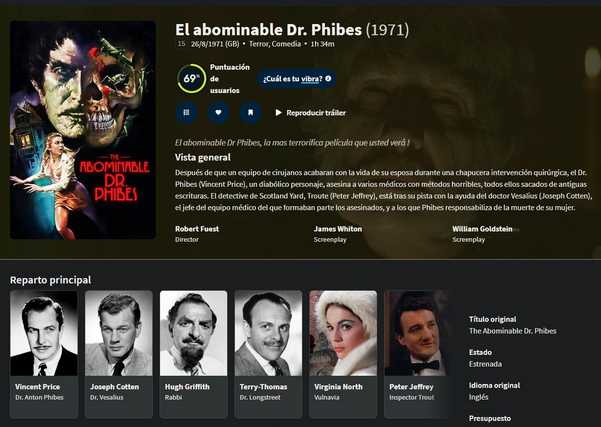Play the trailer triangle icon
This screenshot has width=601, height=427.
click(279, 113)
